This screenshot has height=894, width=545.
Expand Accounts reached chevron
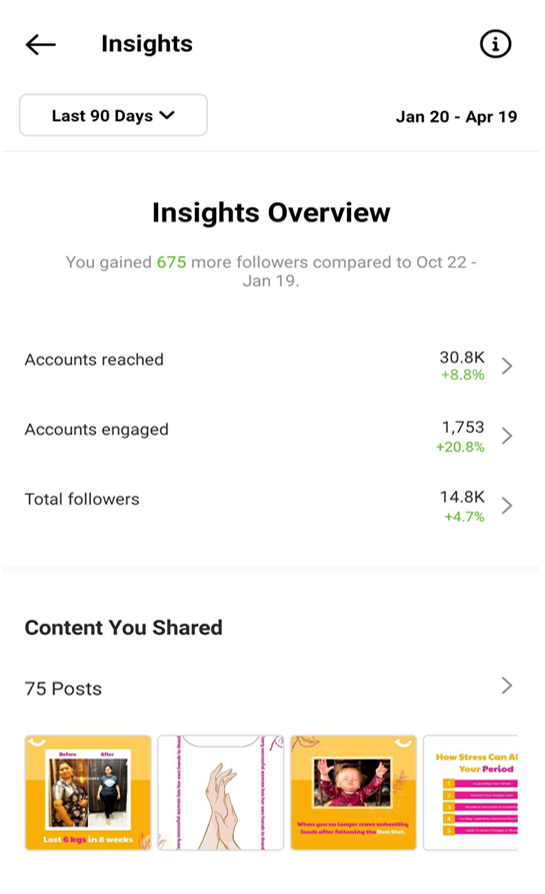506,365
